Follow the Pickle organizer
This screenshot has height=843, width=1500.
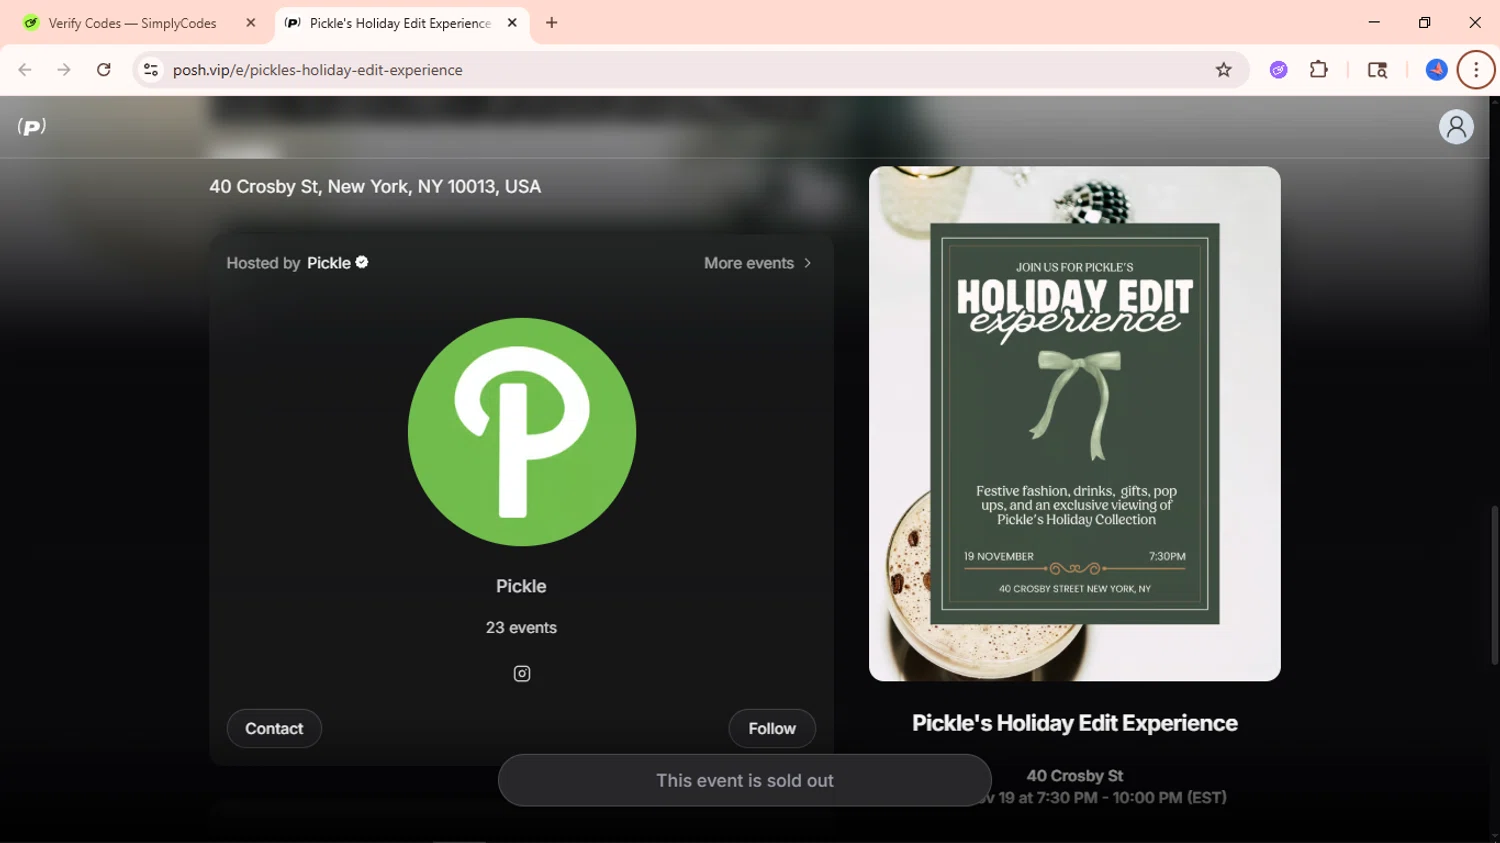[x=772, y=729]
